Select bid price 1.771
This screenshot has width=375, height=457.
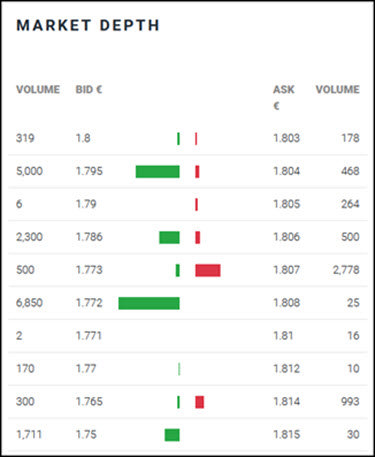[89, 336]
